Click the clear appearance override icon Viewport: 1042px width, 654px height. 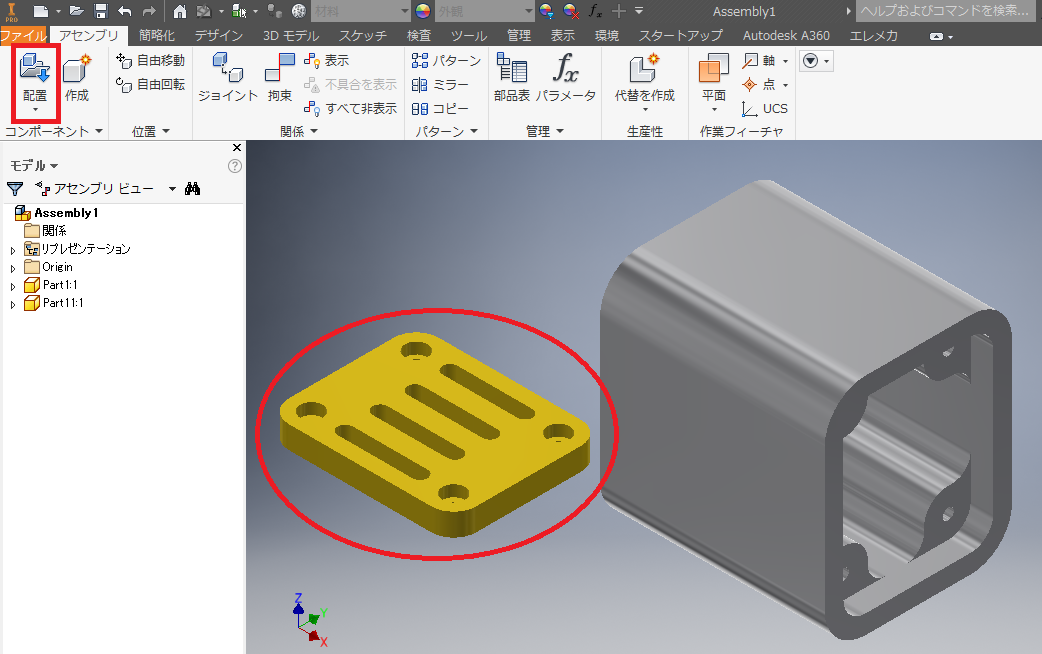[570, 11]
